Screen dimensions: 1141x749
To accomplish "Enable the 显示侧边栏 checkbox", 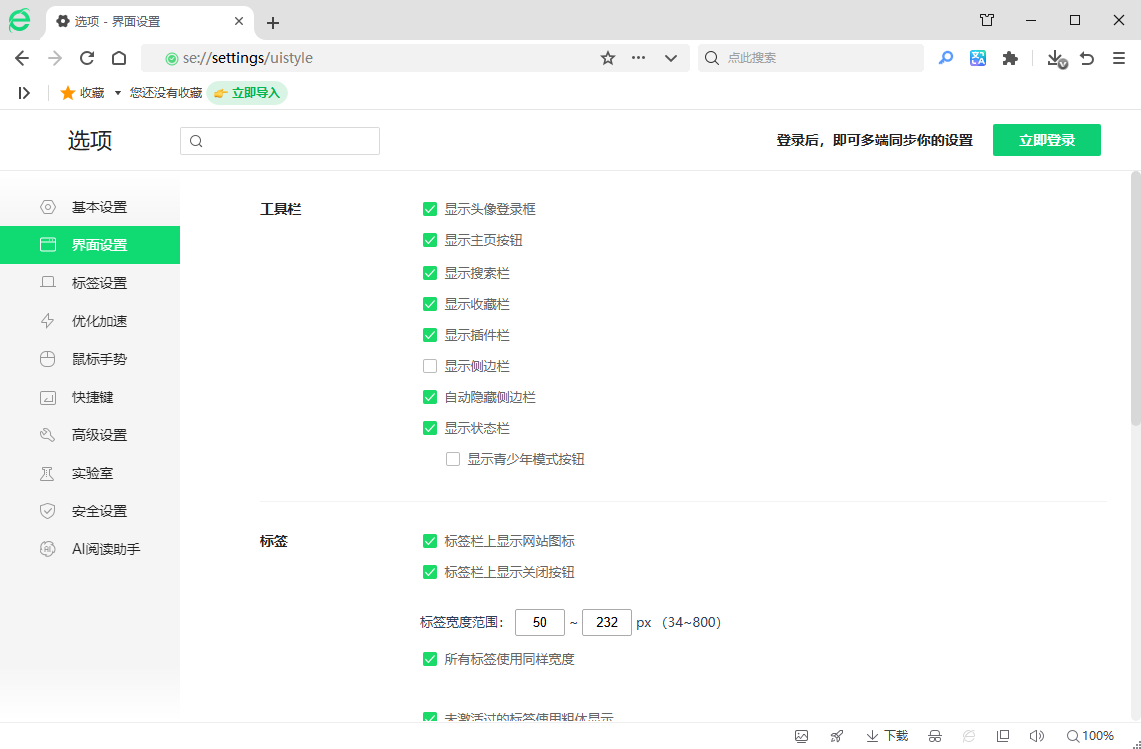I will pyautogui.click(x=430, y=366).
